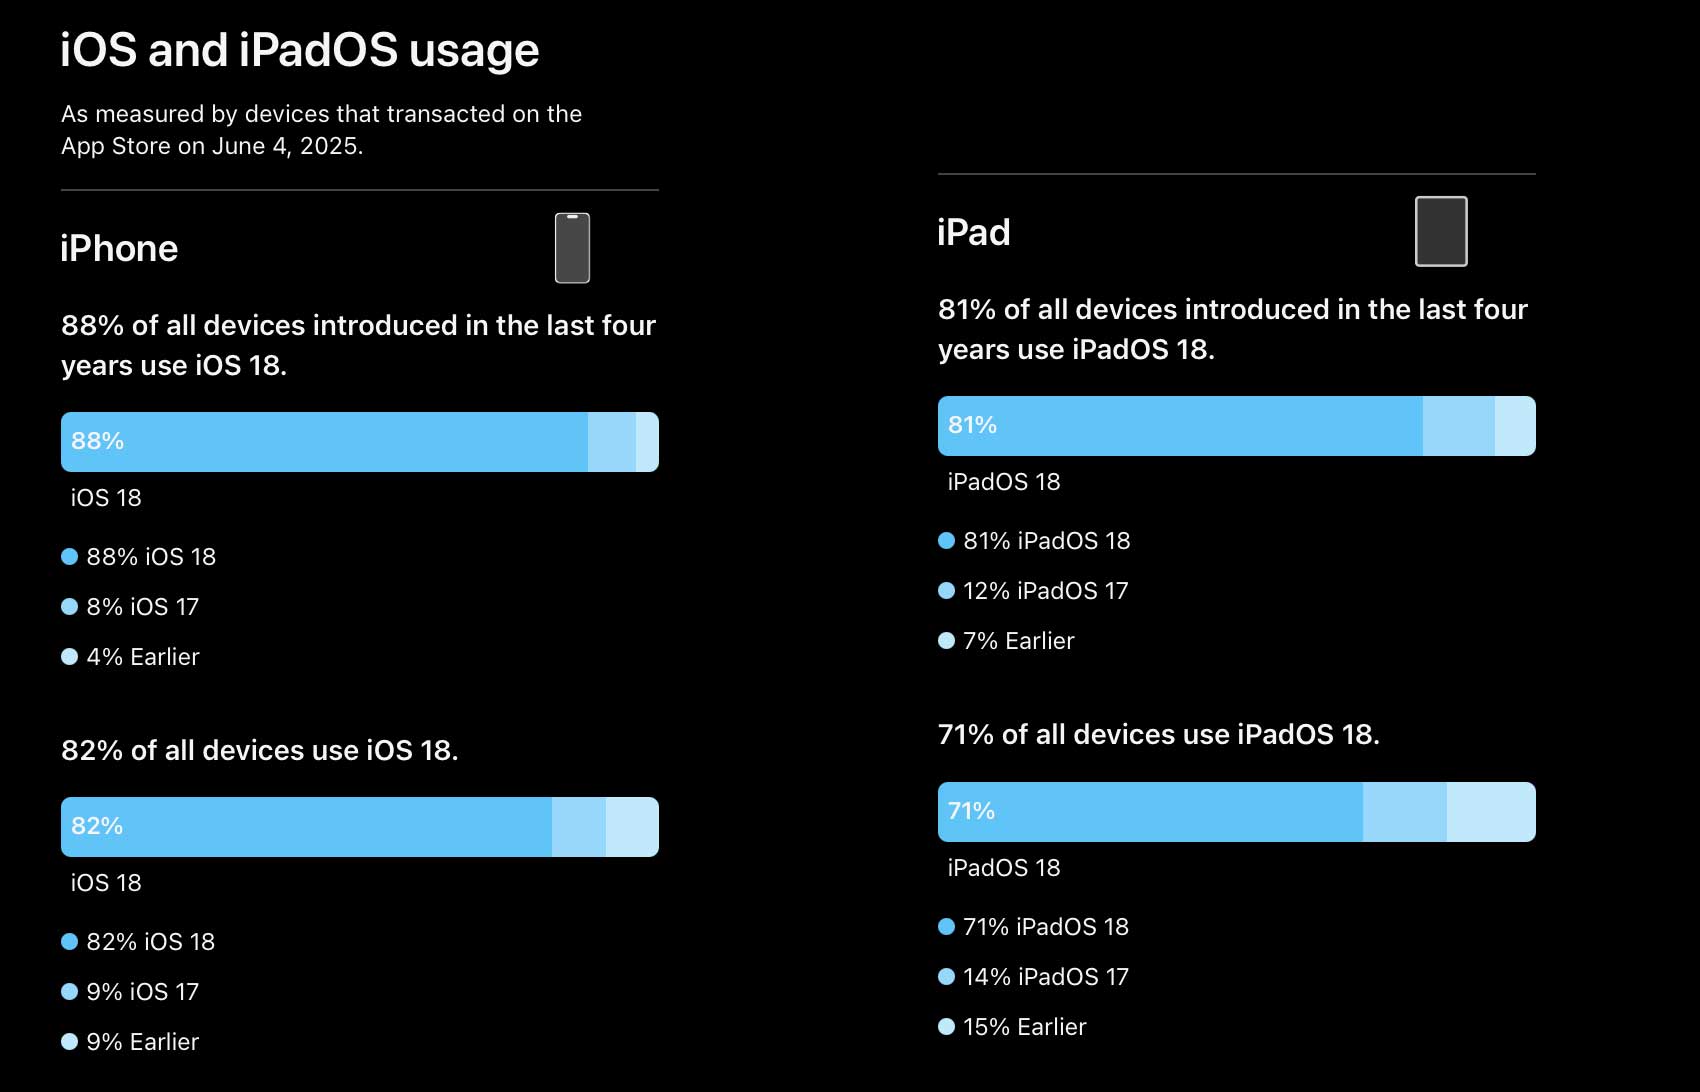Click the iPhone section heading
The image size is (1700, 1092).
pyautogui.click(x=119, y=249)
